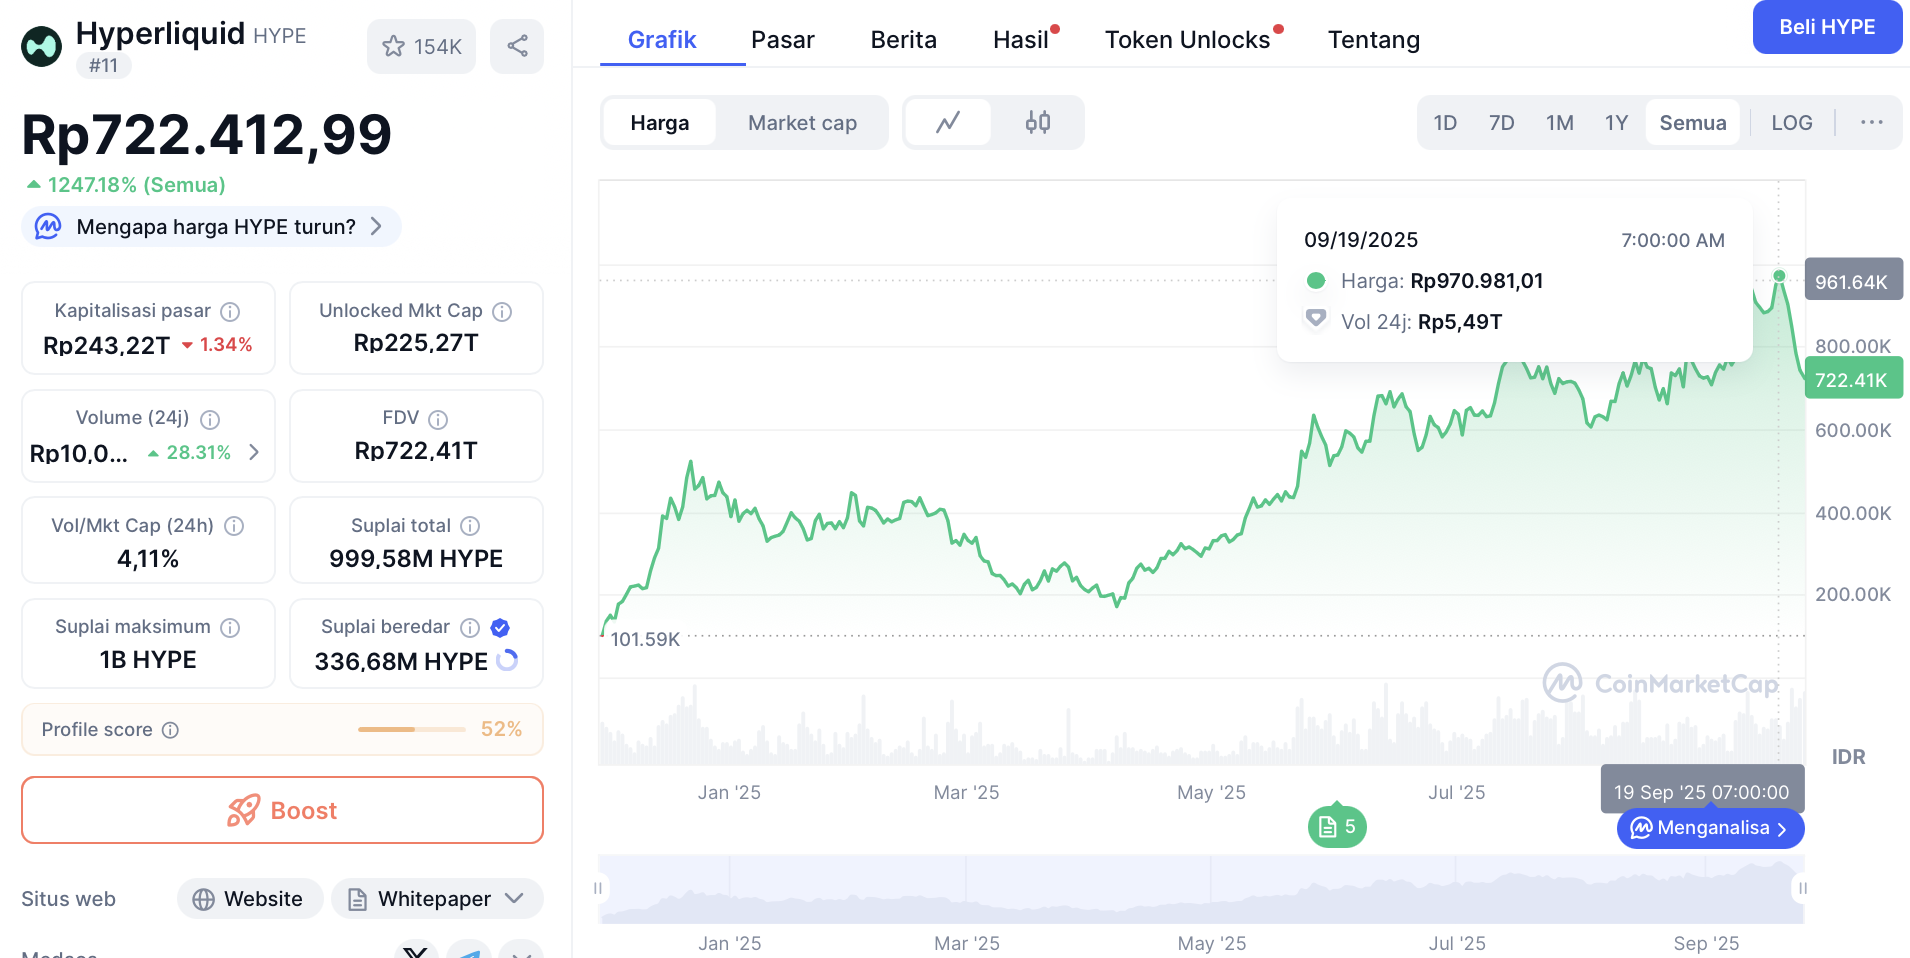Open info icon beside Suplai maksimum

pos(230,628)
